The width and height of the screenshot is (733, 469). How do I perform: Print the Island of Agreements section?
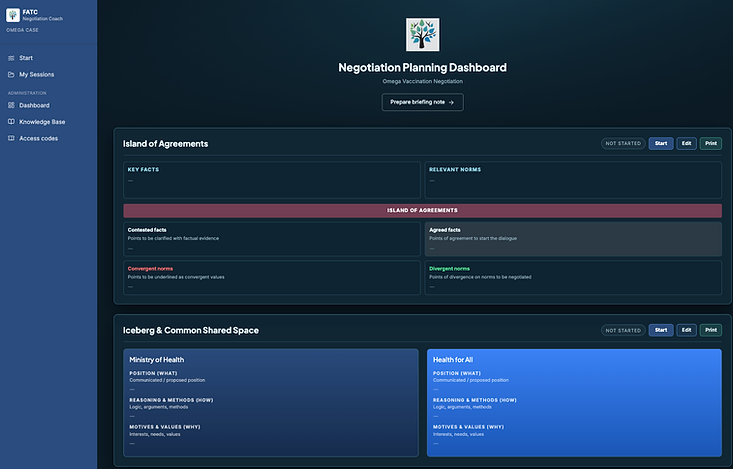click(x=711, y=144)
